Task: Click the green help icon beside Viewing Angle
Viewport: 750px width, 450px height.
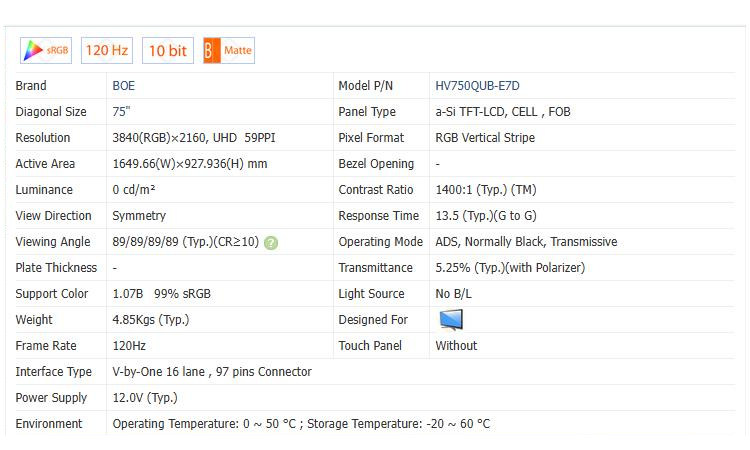Action: [x=271, y=243]
